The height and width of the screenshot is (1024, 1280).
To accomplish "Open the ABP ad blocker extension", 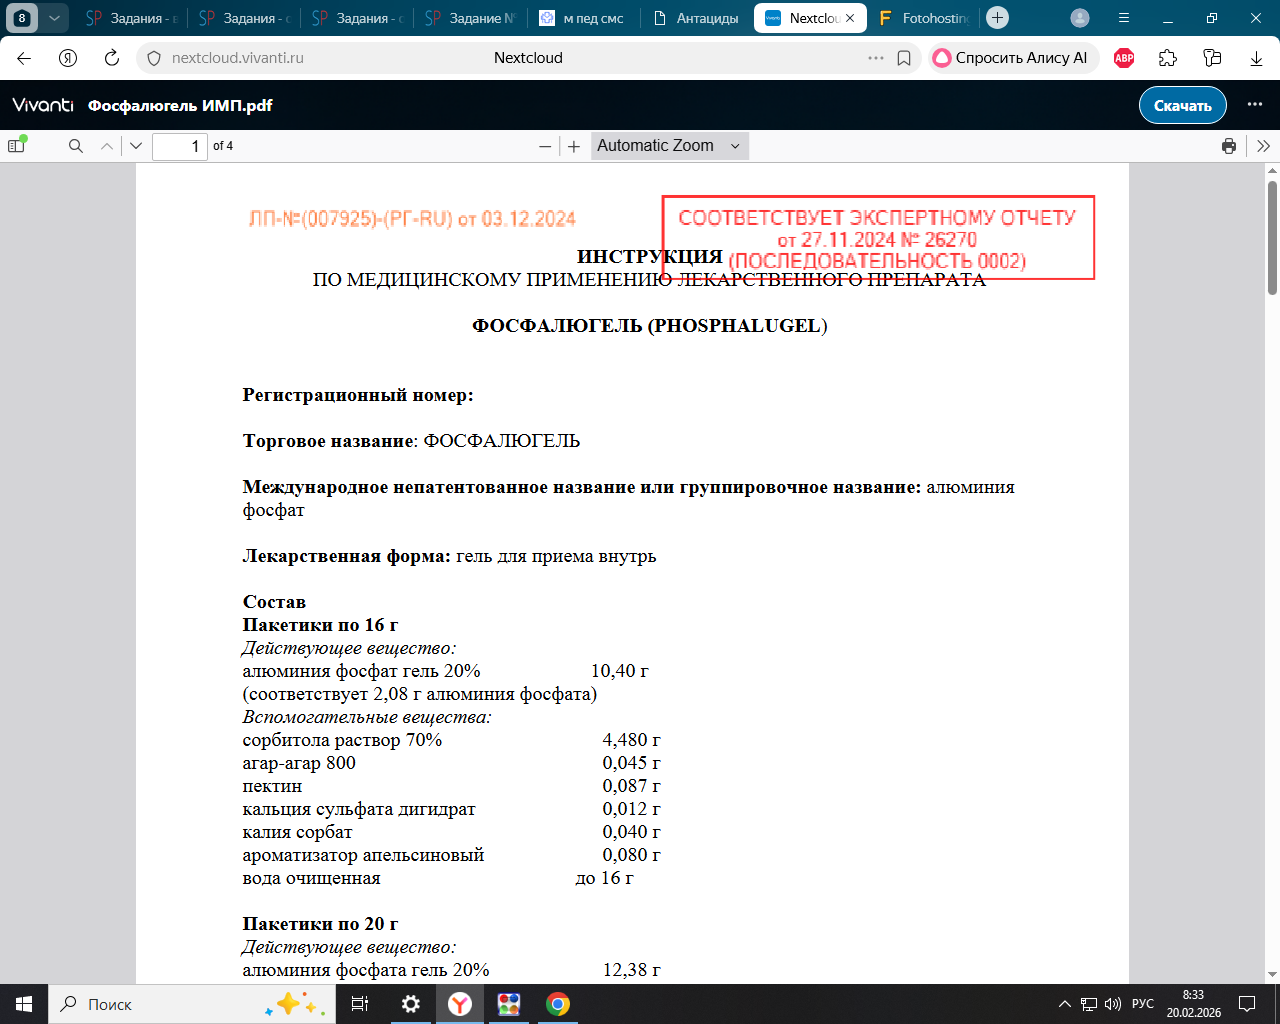I will [1124, 58].
